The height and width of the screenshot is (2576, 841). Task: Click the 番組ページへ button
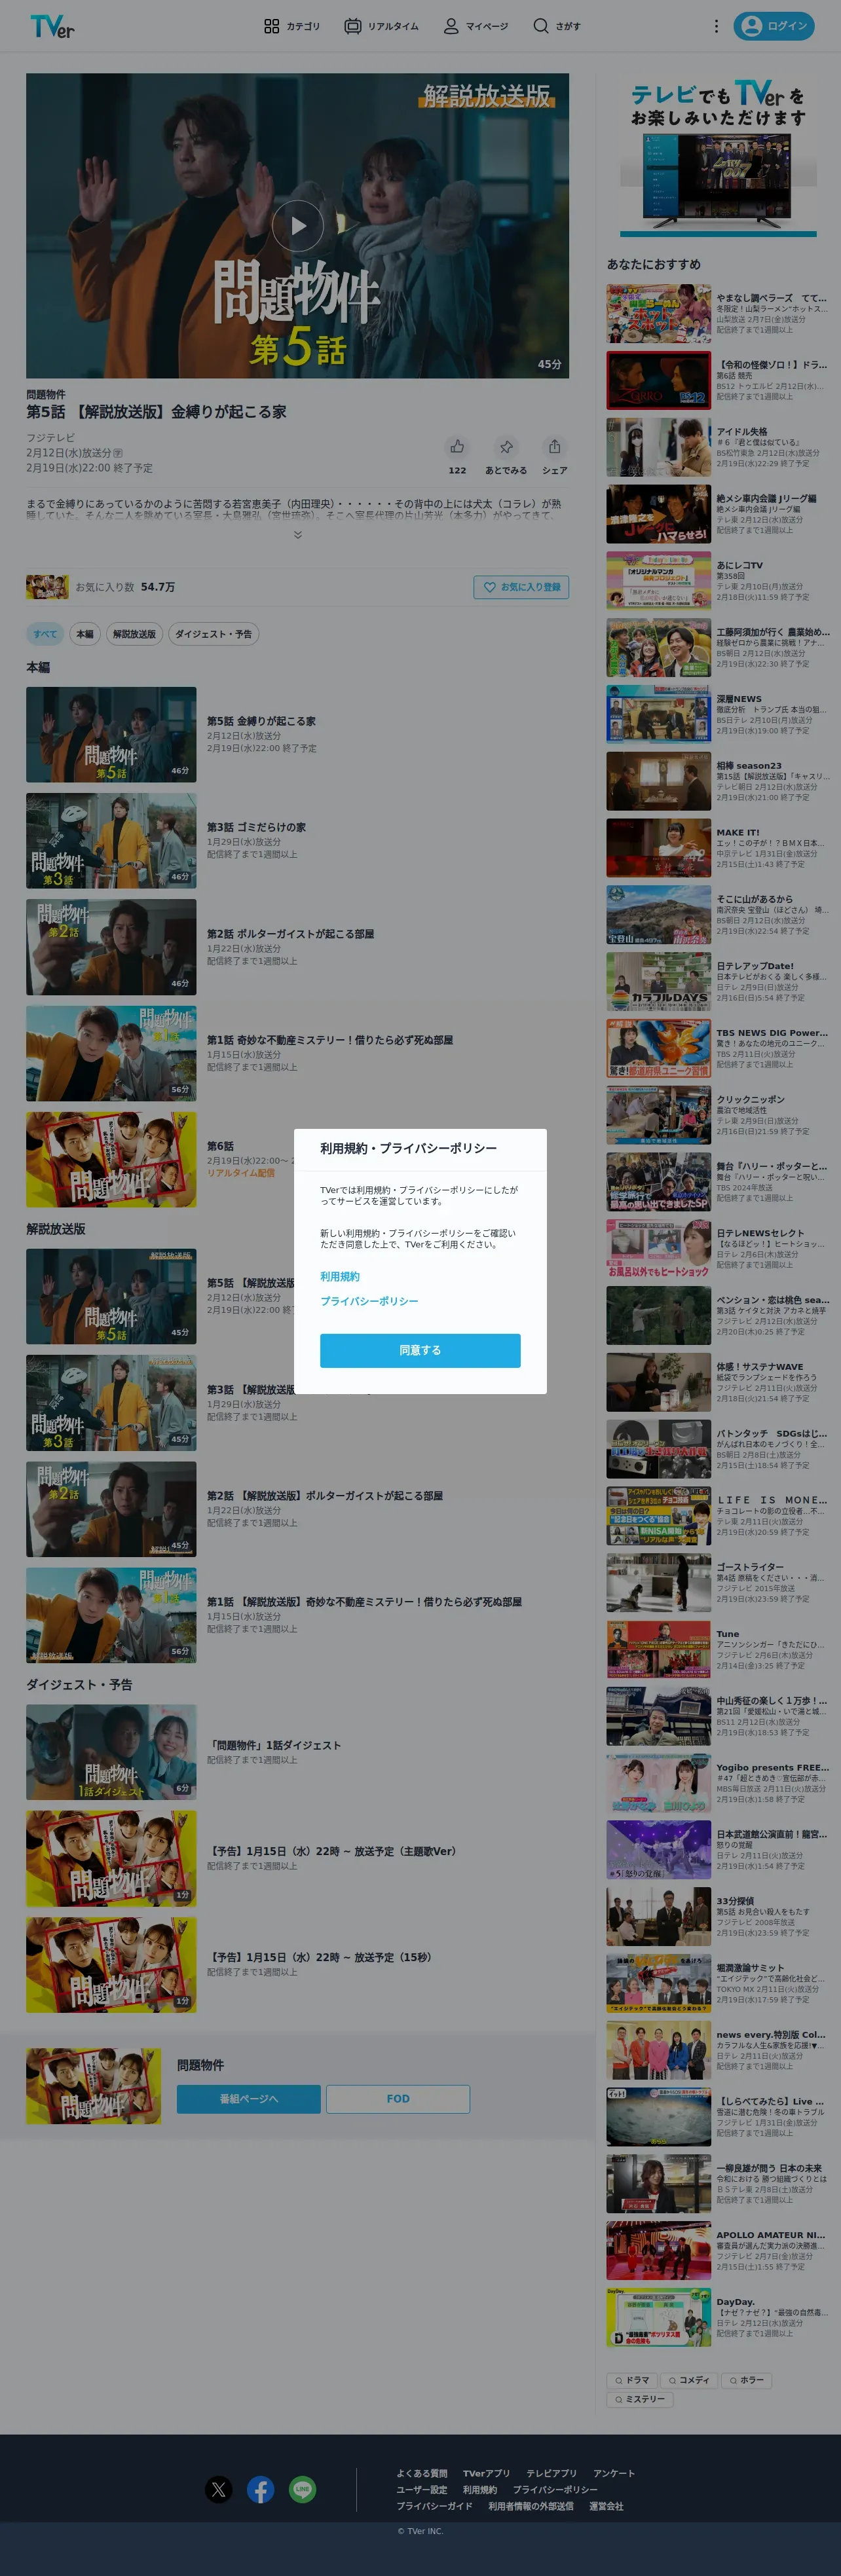click(249, 2099)
